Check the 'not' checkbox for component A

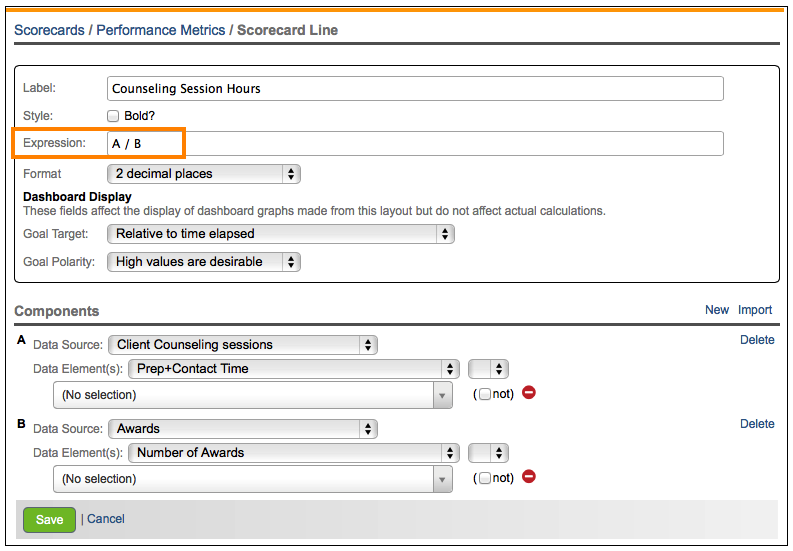pos(486,394)
